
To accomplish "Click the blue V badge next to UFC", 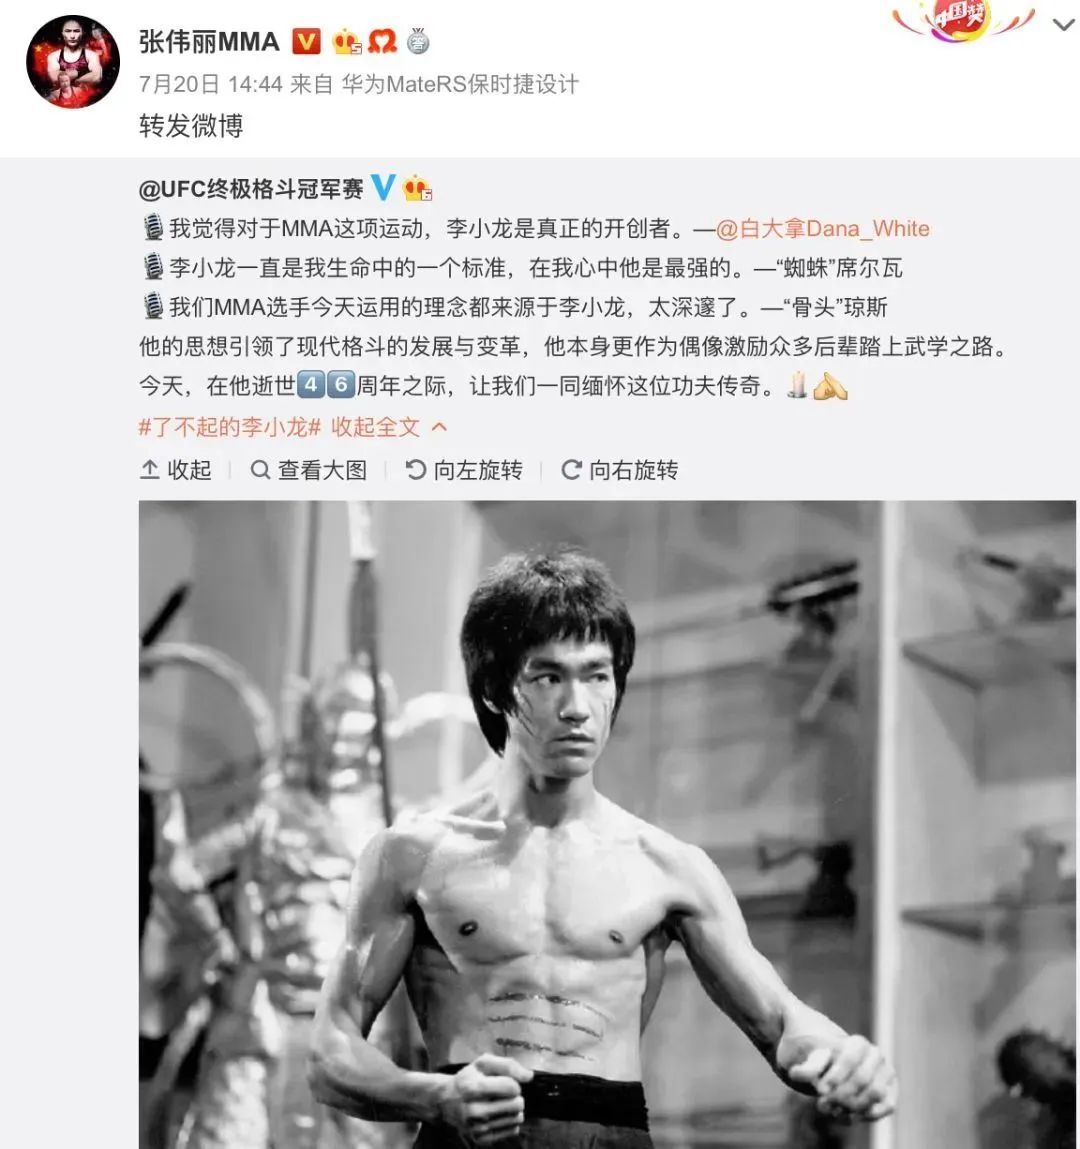I will (x=382, y=188).
